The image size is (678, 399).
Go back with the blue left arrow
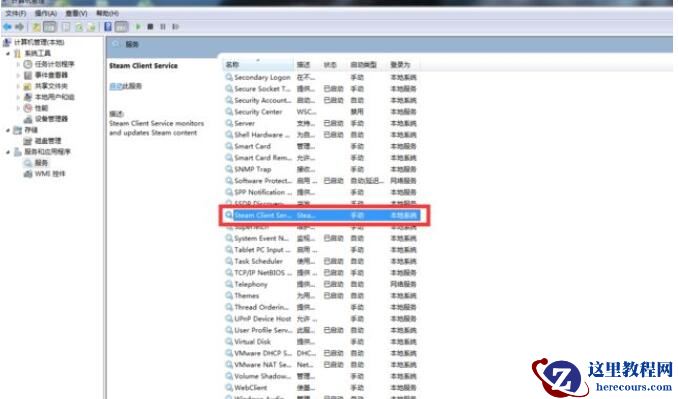click(7, 27)
